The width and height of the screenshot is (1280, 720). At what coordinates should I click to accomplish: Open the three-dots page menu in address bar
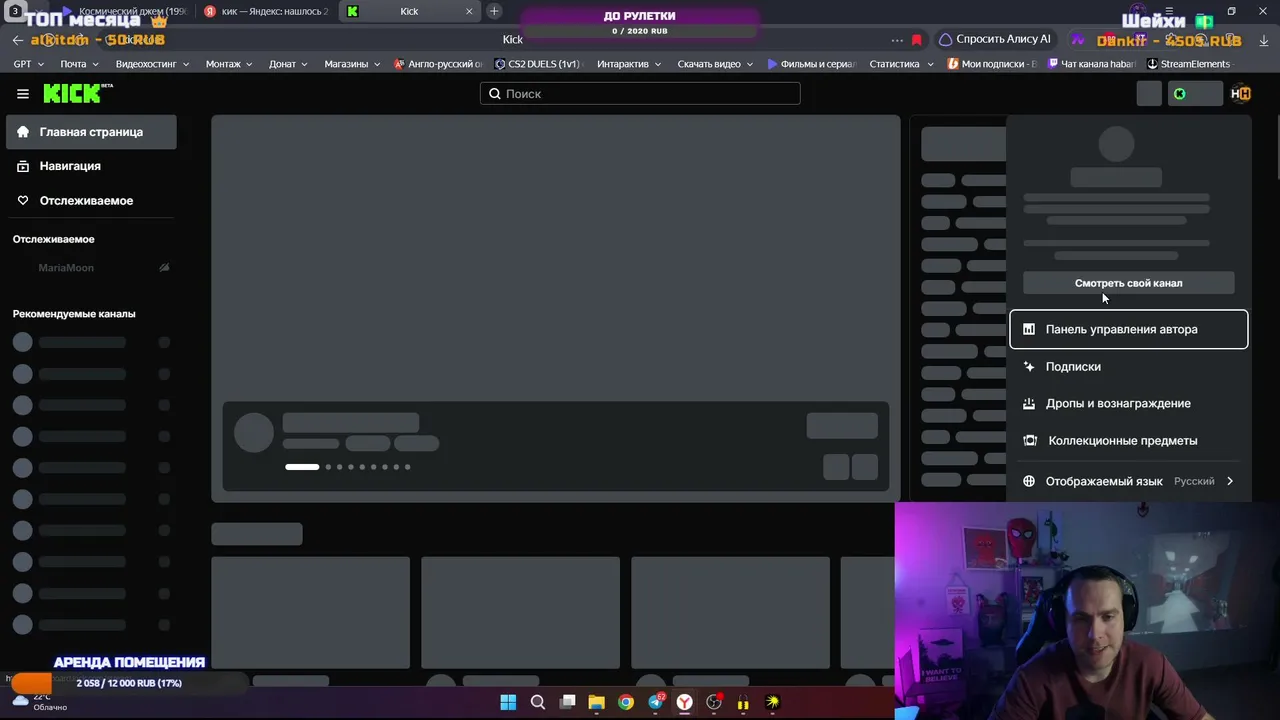coord(897,40)
